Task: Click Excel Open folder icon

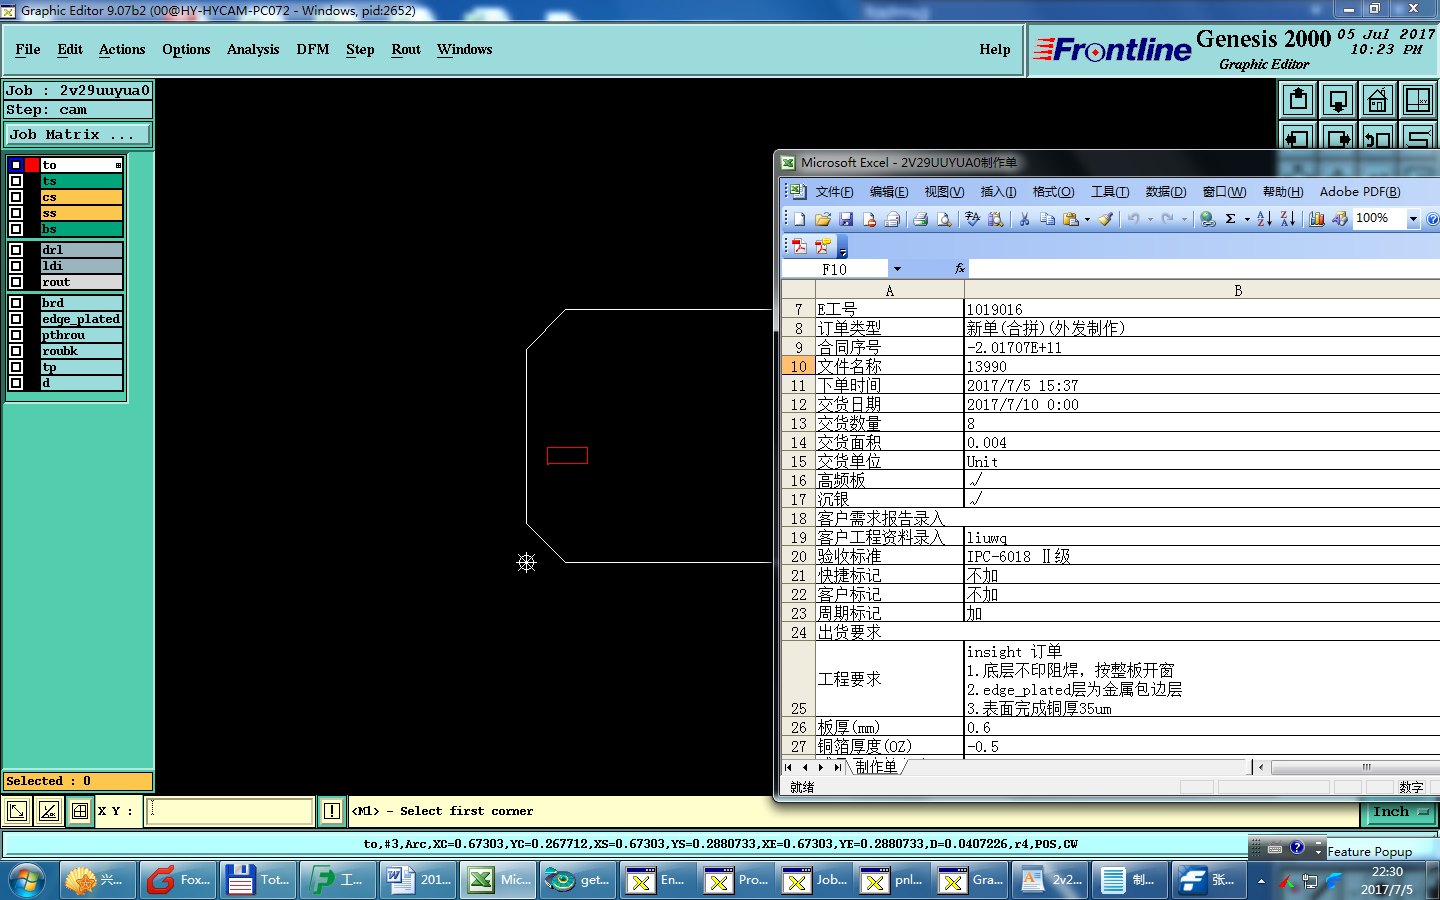Action: (x=823, y=219)
